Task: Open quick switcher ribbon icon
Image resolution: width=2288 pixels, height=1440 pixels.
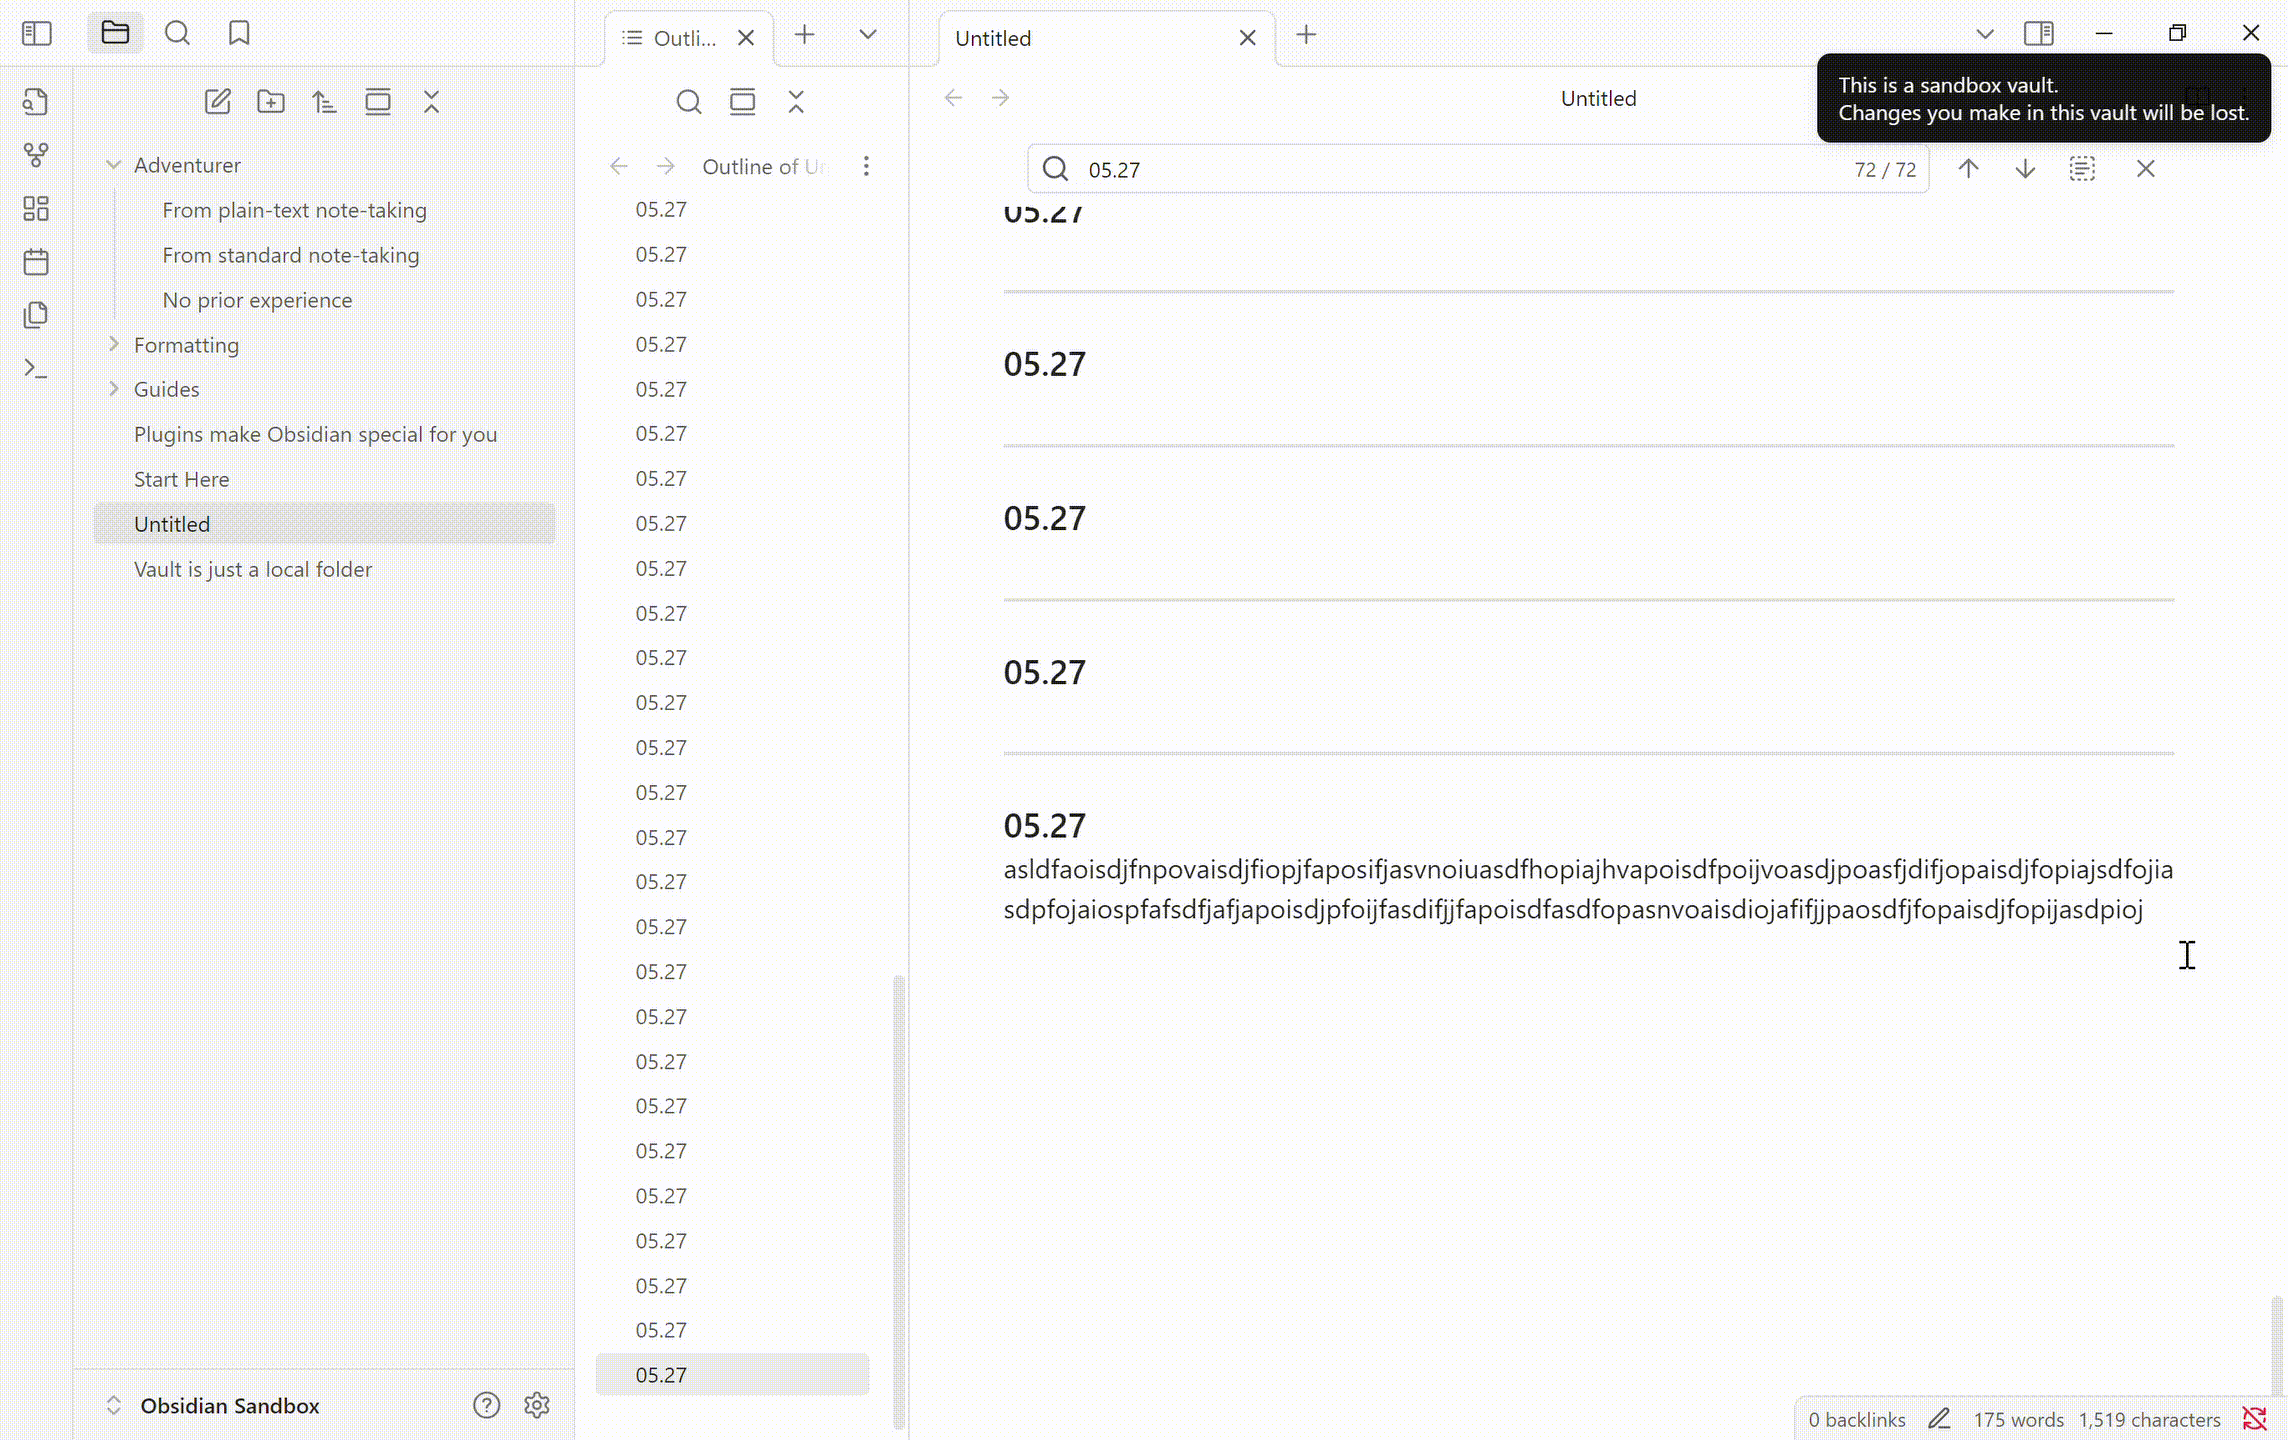Action: pyautogui.click(x=36, y=101)
